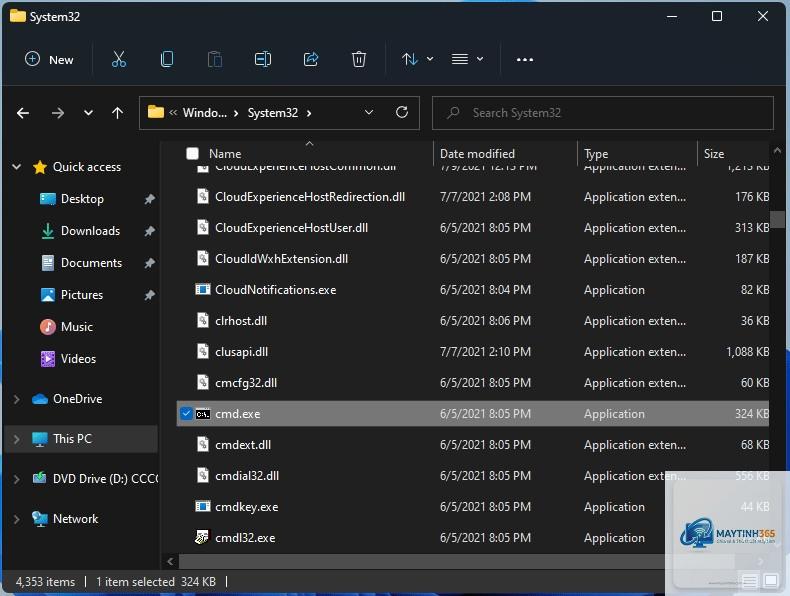
Task: Expand the chevron after System32 breadcrumb
Action: point(309,113)
